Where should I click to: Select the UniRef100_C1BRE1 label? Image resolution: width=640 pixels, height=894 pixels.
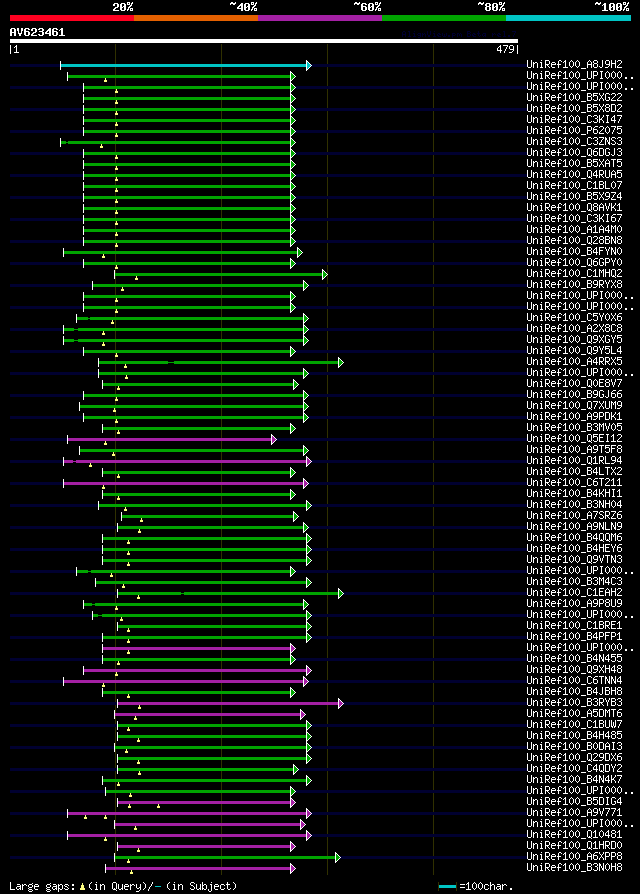click(574, 626)
